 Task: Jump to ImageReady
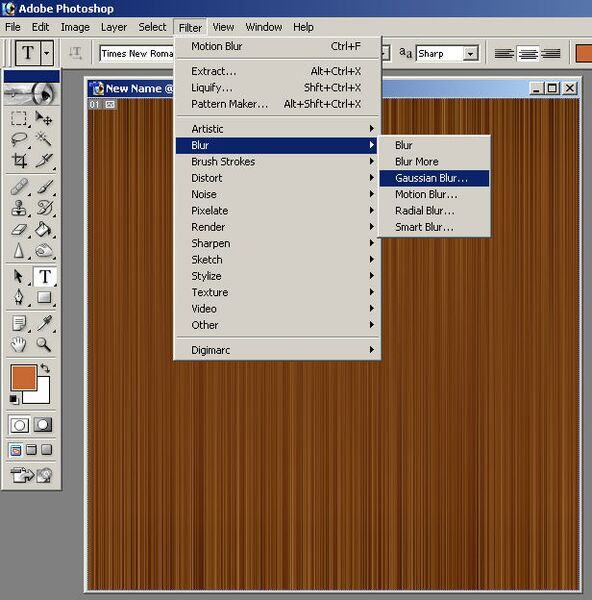coord(31,475)
